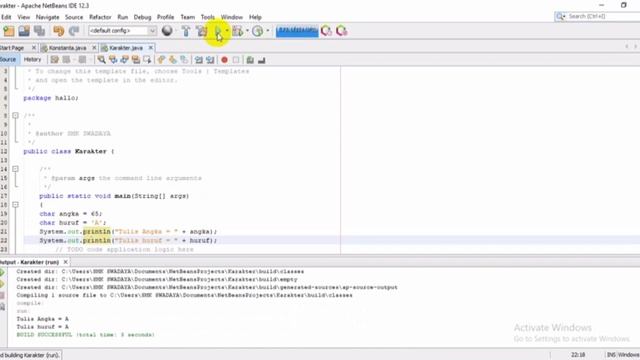Click the second green Re-run arrow in Output

pos(2,284)
